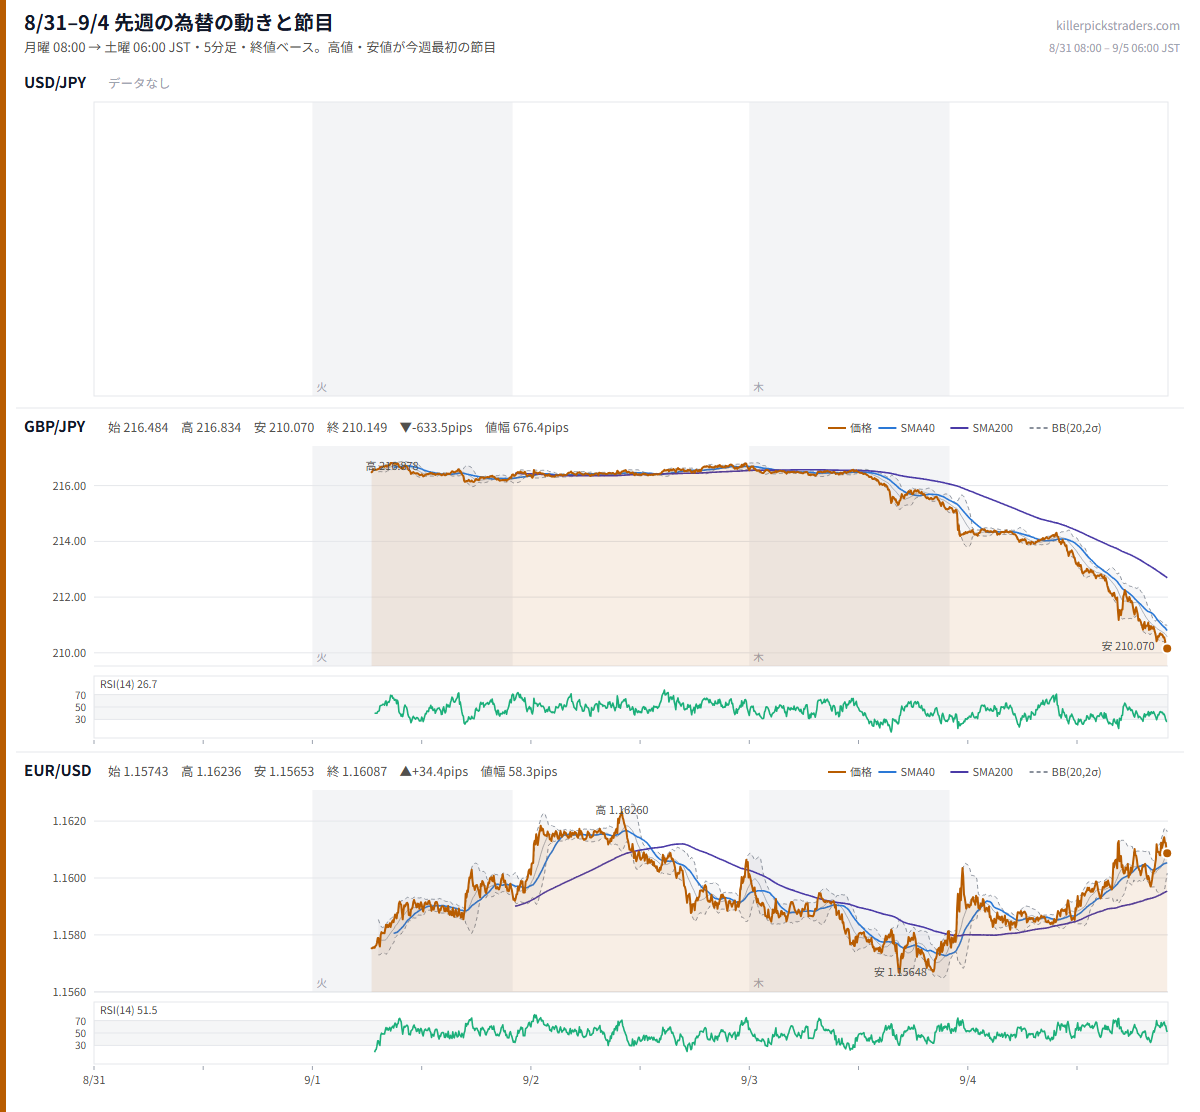Click EUR/USD high value 高 1.16236
1200x1112 pixels.
211,771
